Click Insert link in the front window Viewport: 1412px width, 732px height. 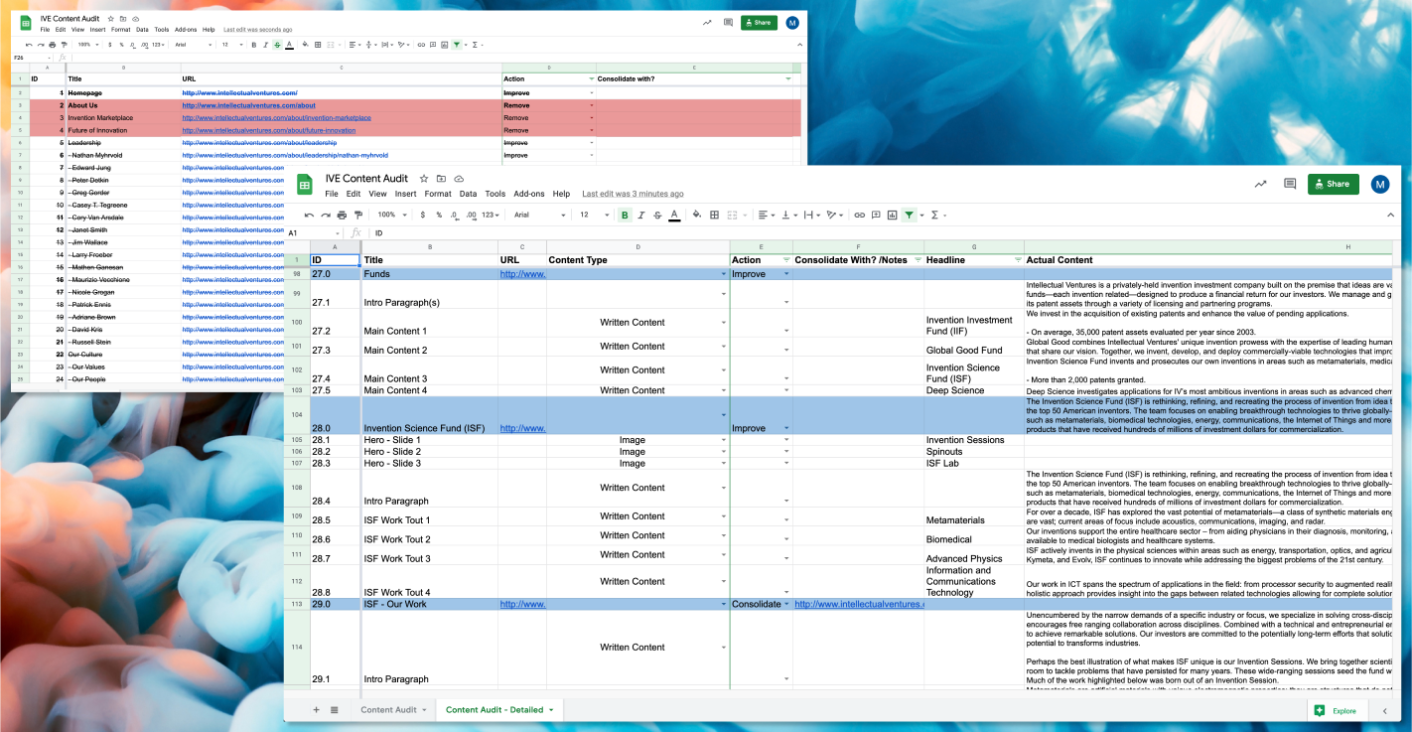(859, 215)
